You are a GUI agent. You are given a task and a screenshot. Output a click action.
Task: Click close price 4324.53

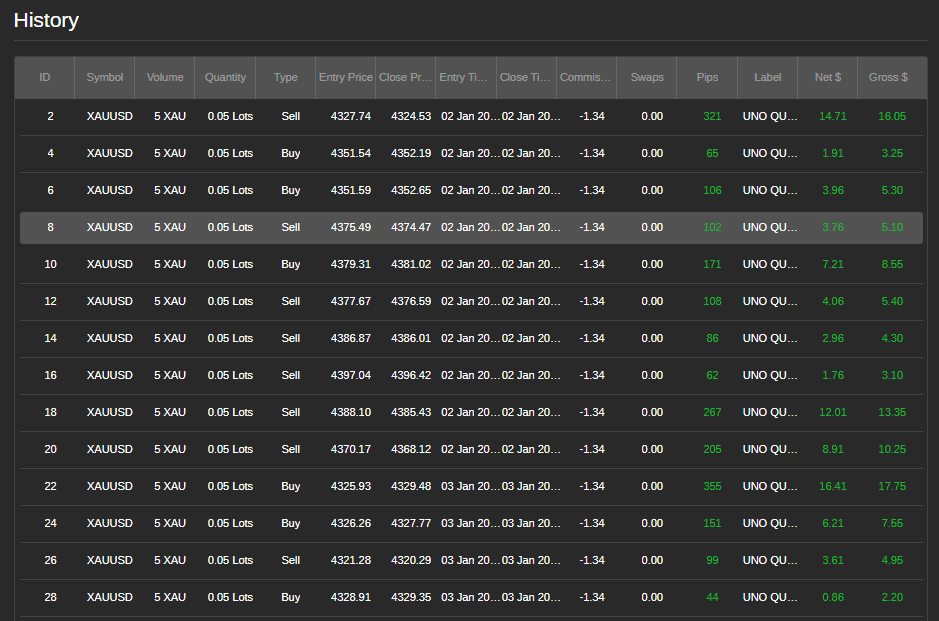point(411,116)
